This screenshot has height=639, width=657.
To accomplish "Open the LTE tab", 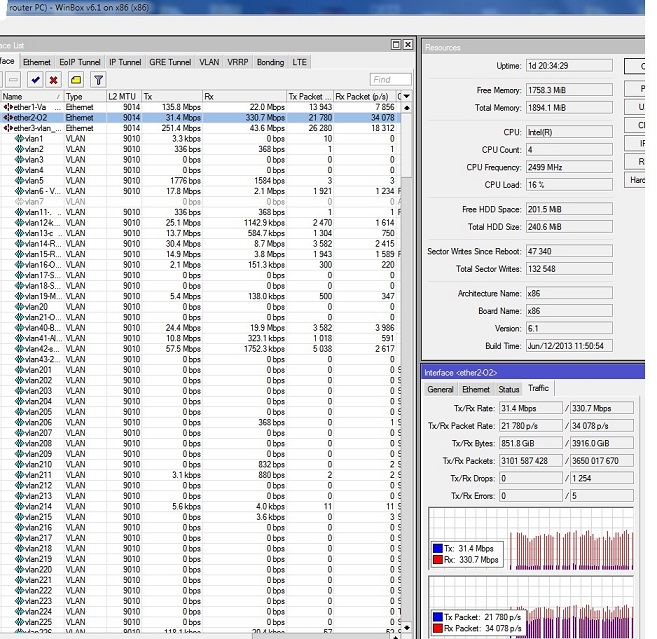I will coord(299,62).
